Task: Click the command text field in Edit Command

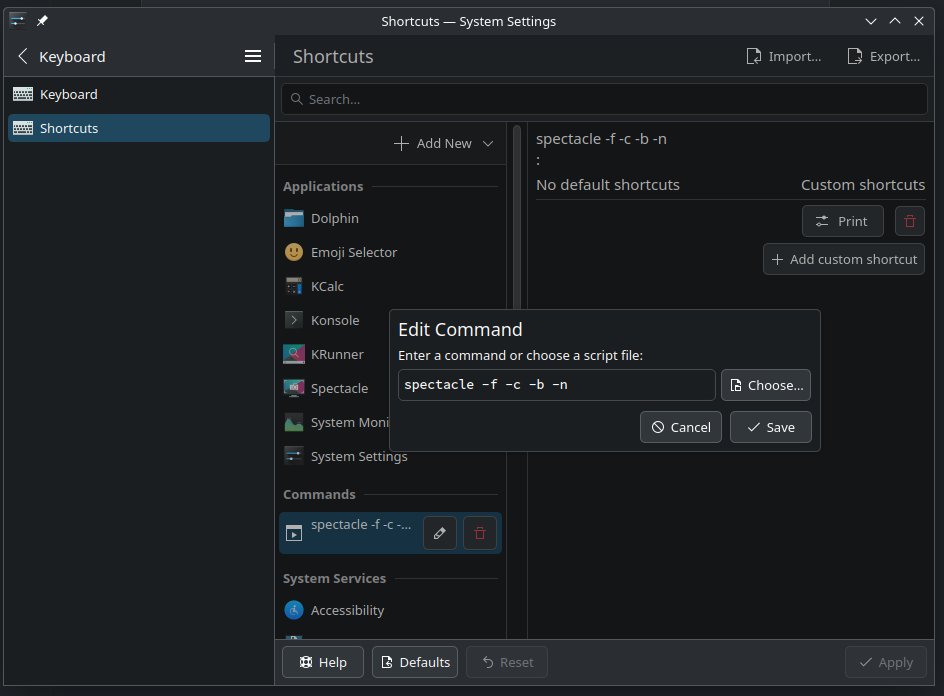Action: 557,385
